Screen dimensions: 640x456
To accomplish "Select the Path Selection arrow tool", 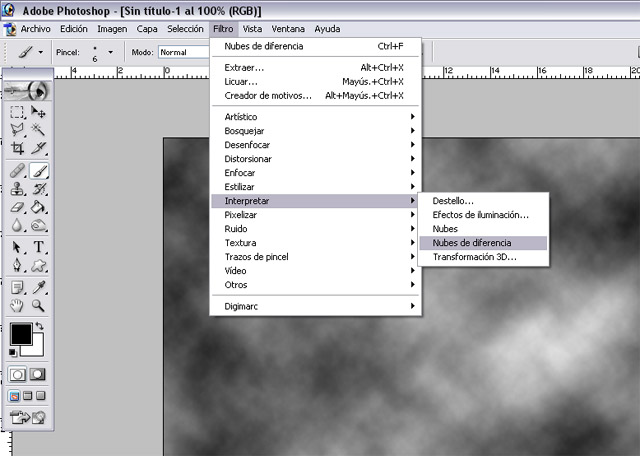I will (17, 247).
